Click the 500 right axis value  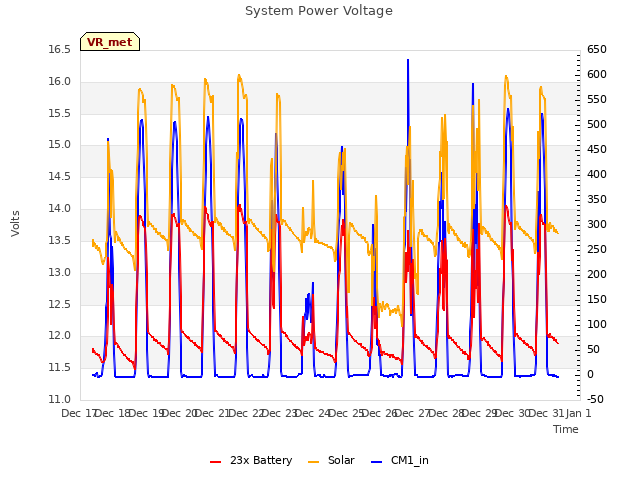pyautogui.click(x=597, y=124)
